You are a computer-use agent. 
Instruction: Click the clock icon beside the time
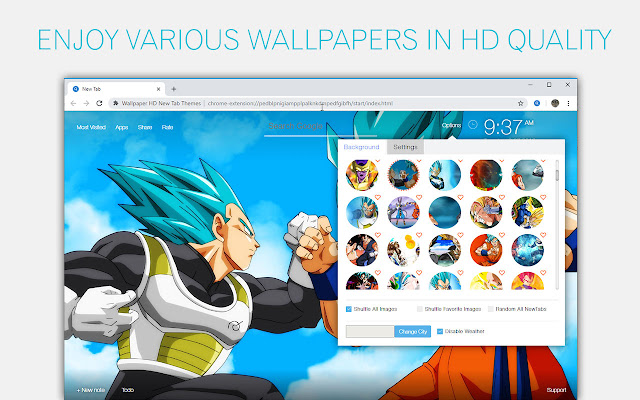tap(473, 125)
